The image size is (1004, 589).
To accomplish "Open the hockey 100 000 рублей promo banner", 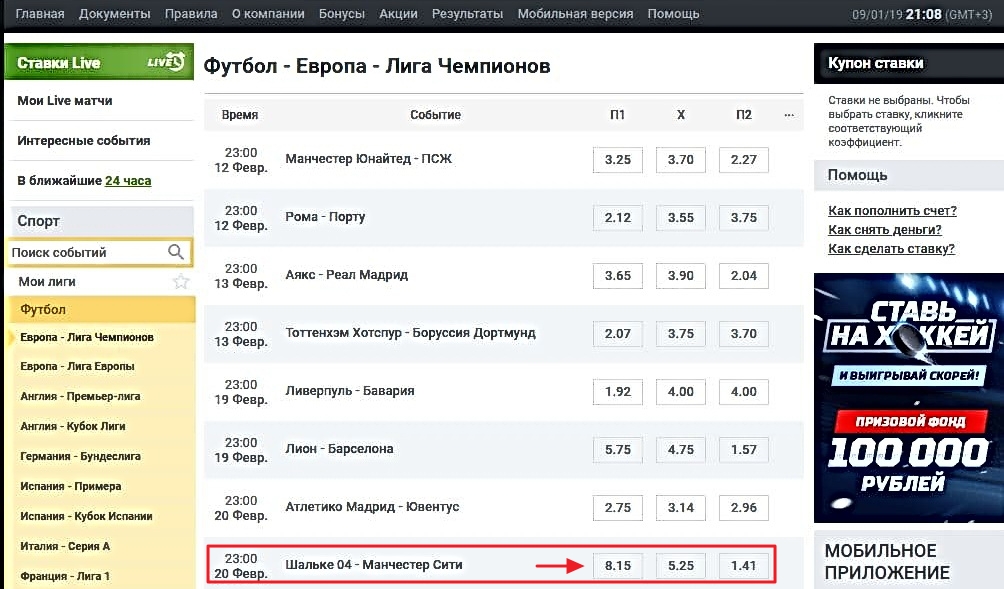I will tap(909, 398).
